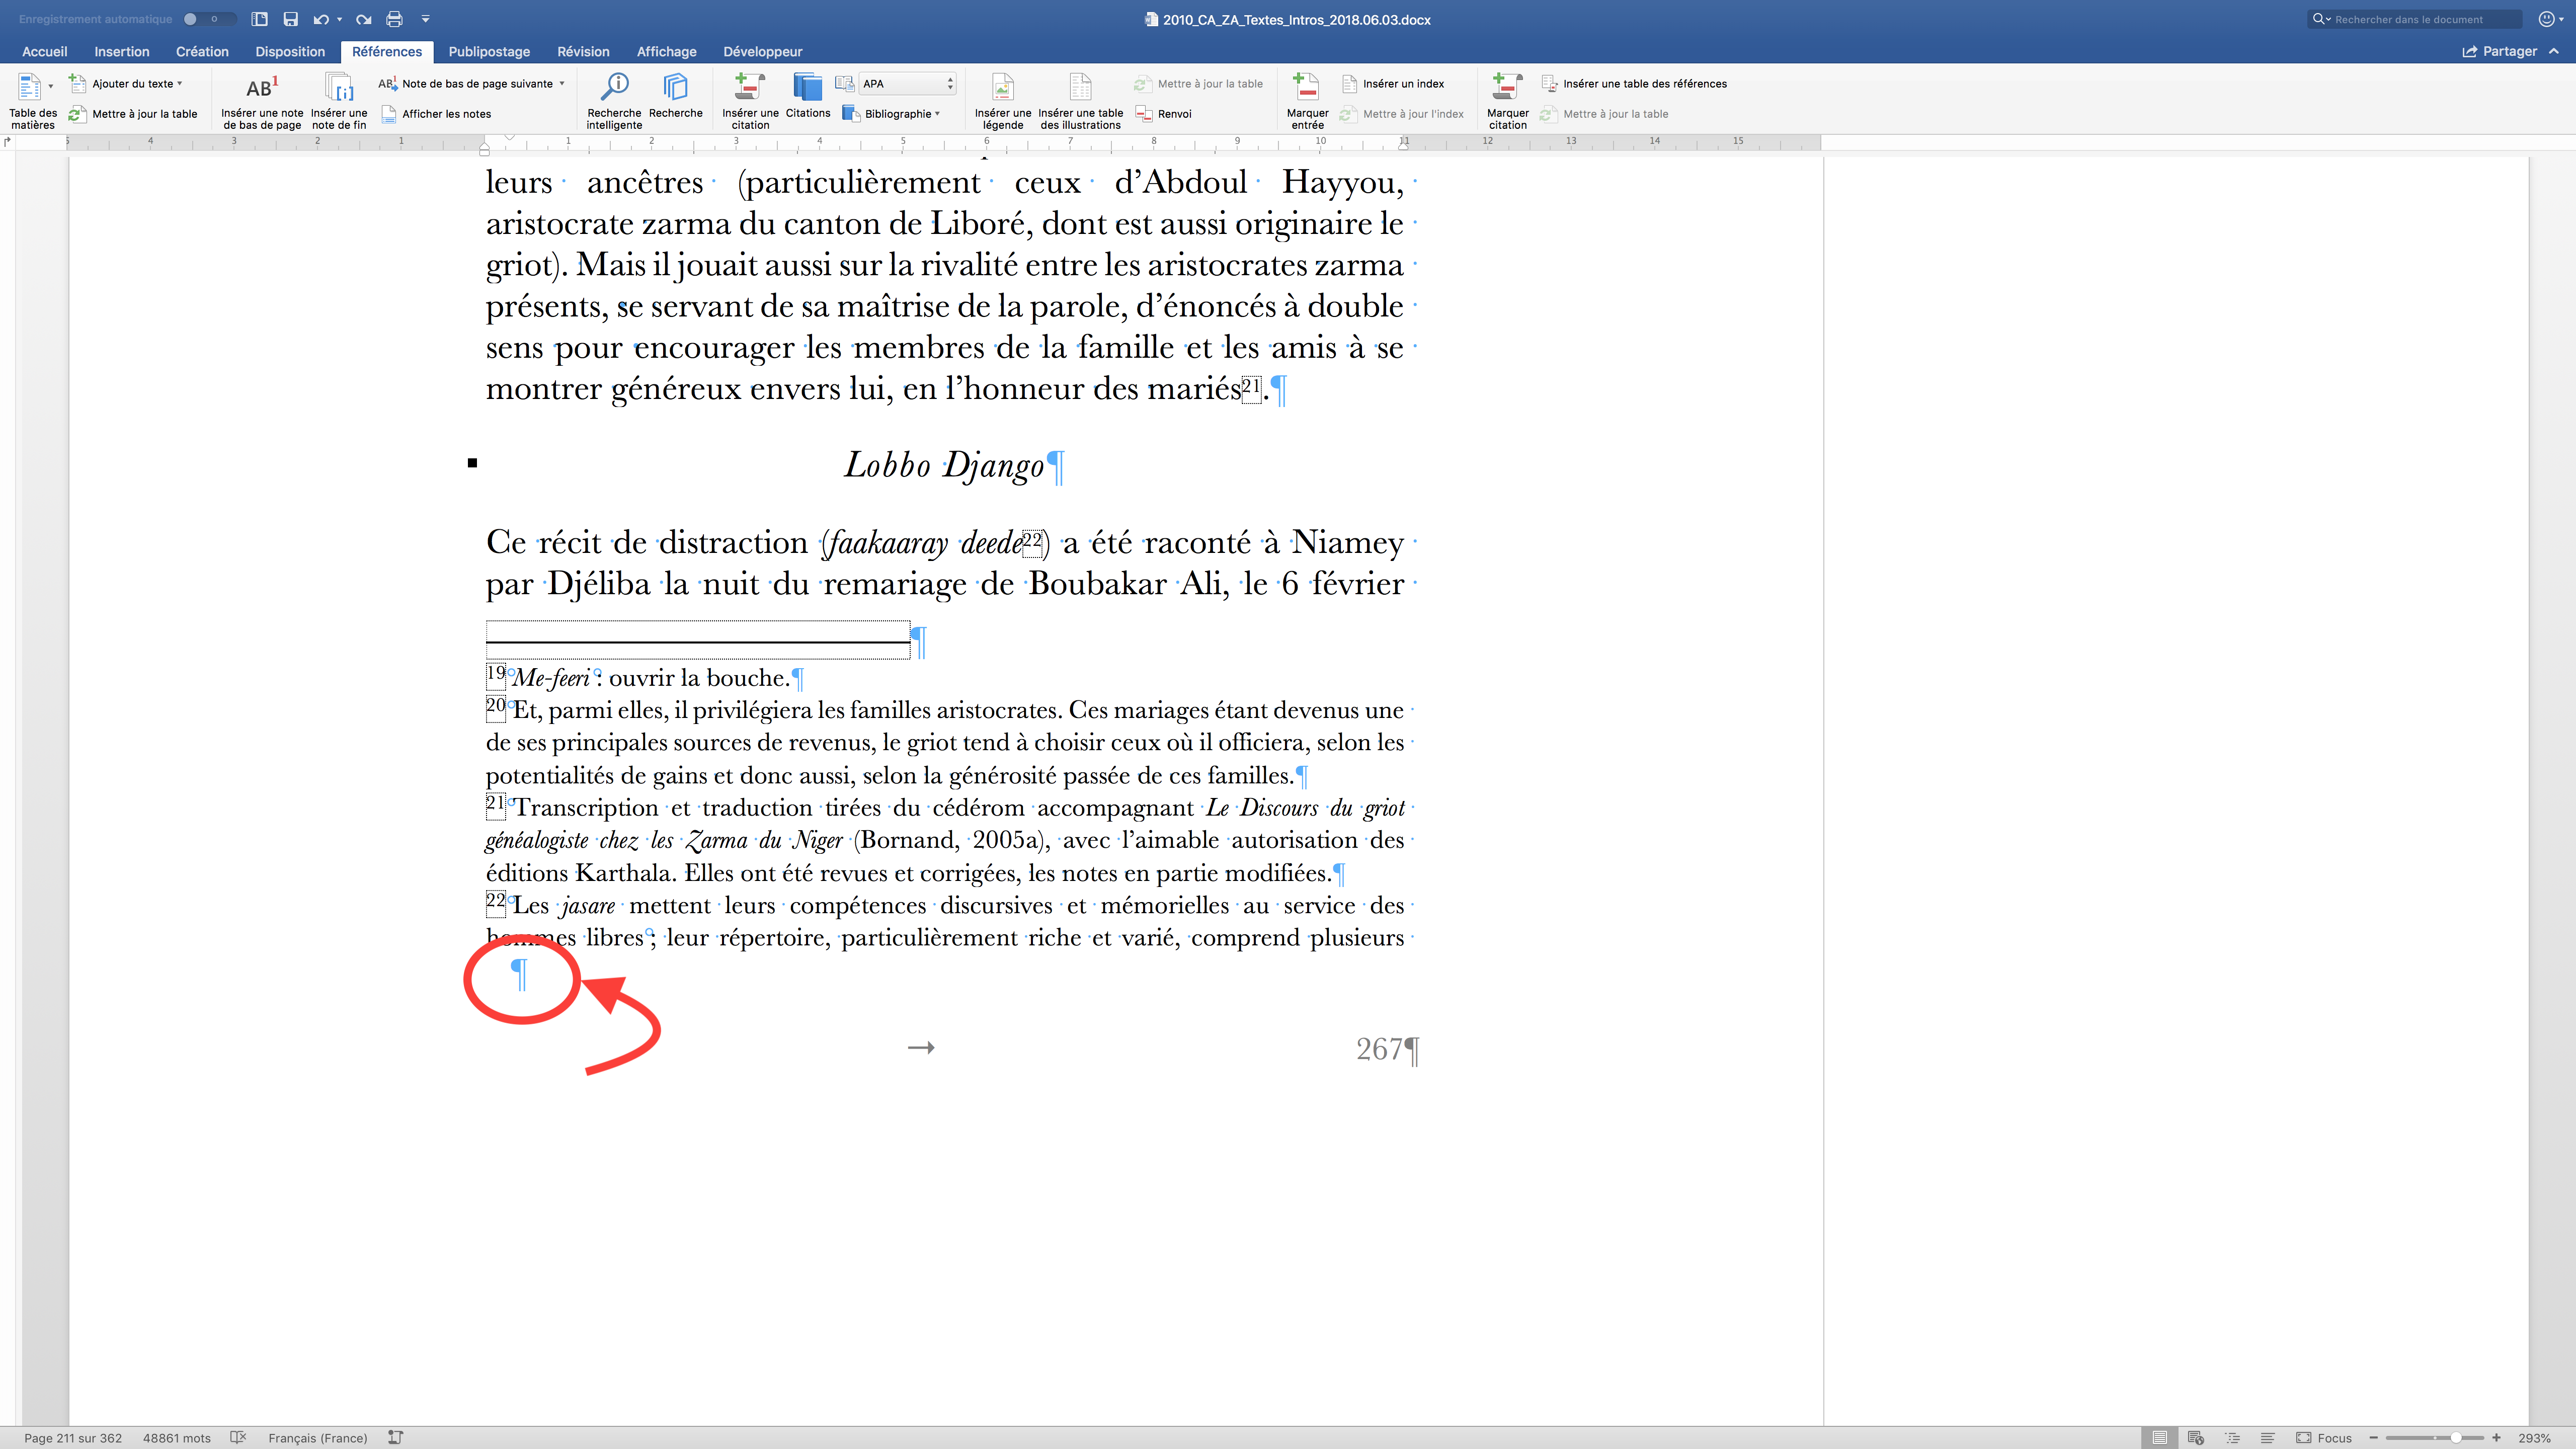
Task: Open the Révision ribbon tab
Action: coord(583,52)
